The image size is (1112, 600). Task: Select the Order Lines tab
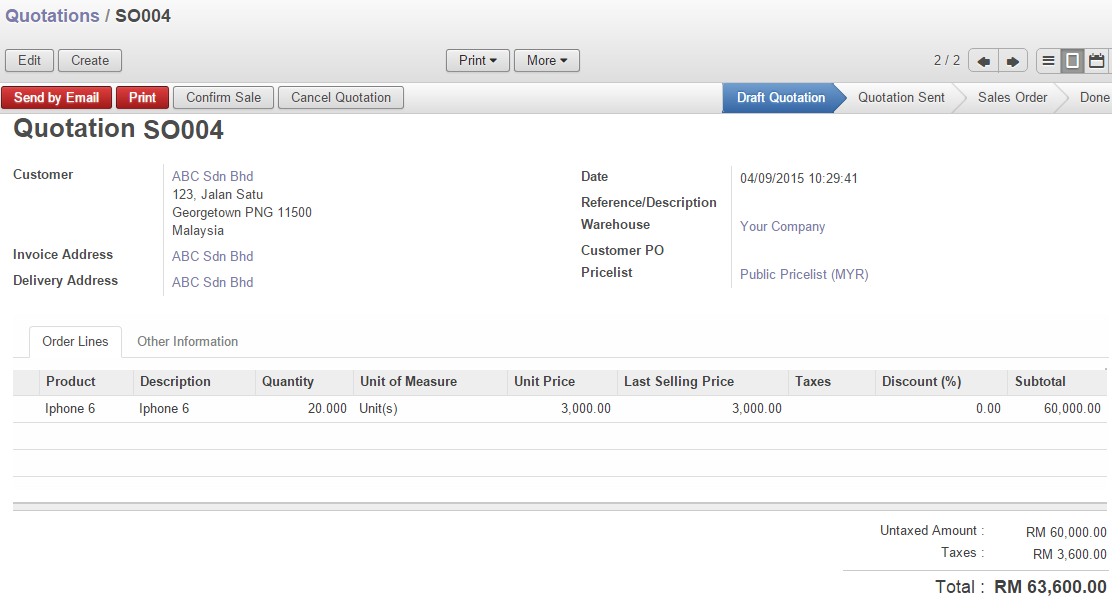click(75, 342)
